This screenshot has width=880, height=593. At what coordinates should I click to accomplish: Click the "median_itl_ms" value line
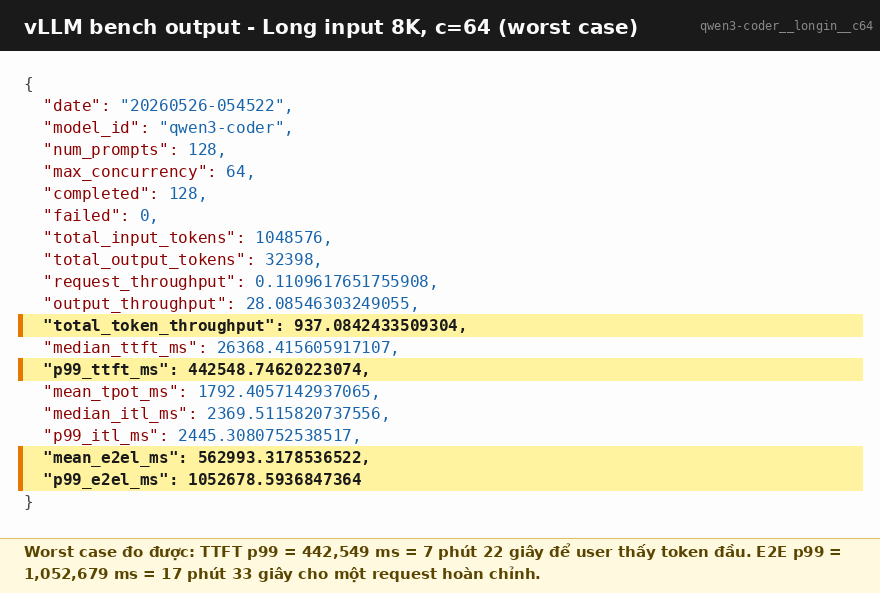click(216, 413)
